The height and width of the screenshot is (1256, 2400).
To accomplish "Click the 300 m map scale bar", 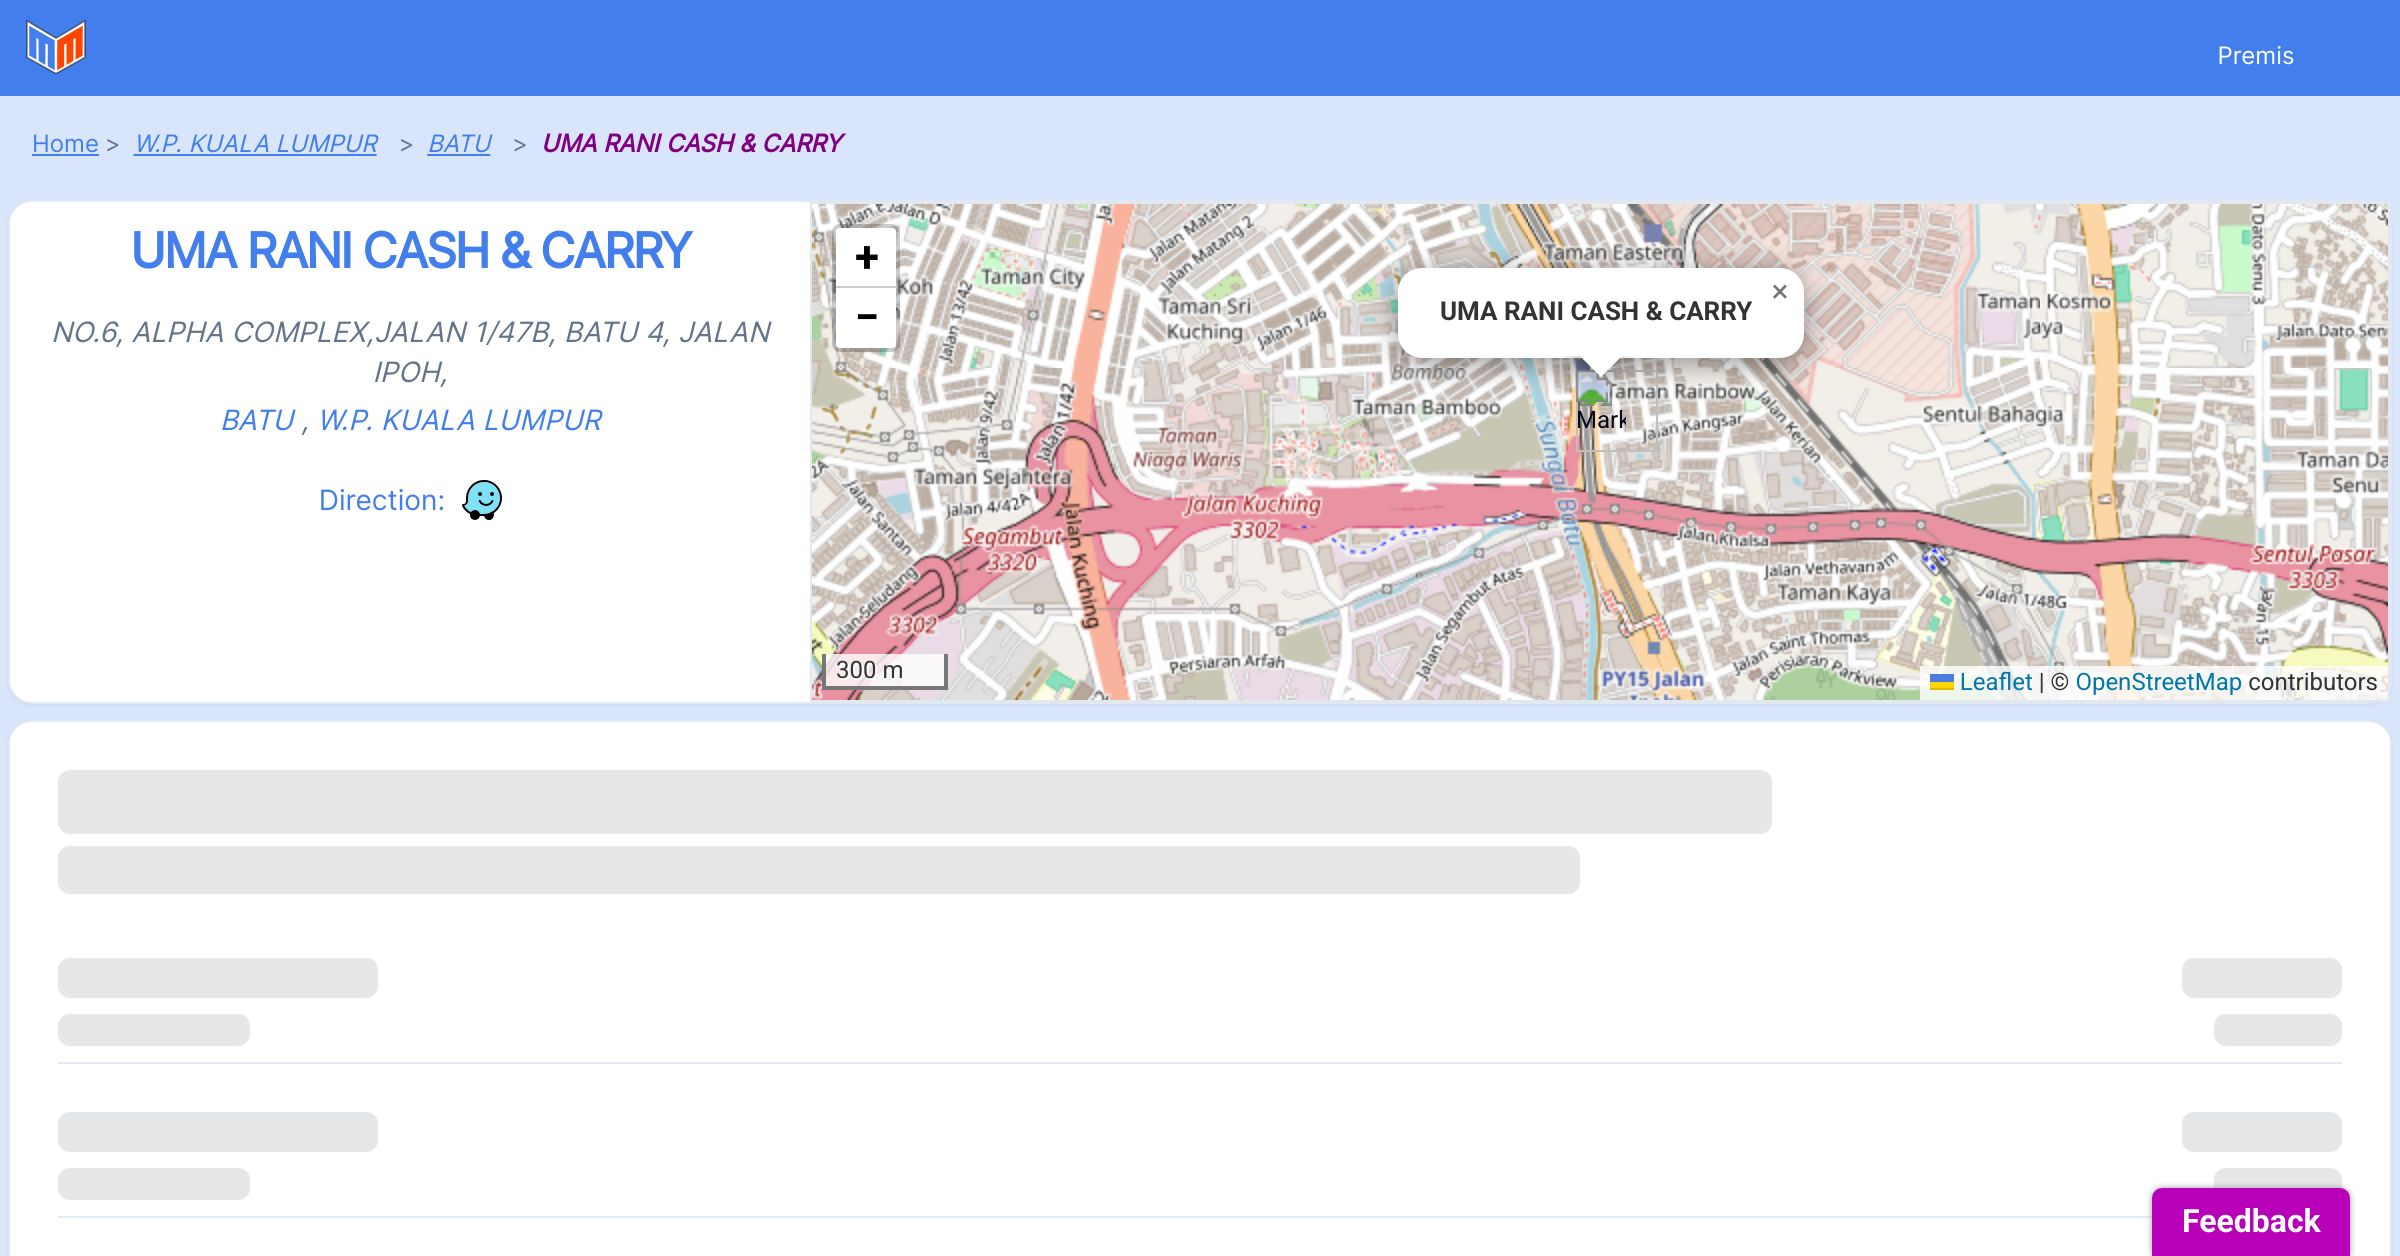I will click(x=884, y=670).
